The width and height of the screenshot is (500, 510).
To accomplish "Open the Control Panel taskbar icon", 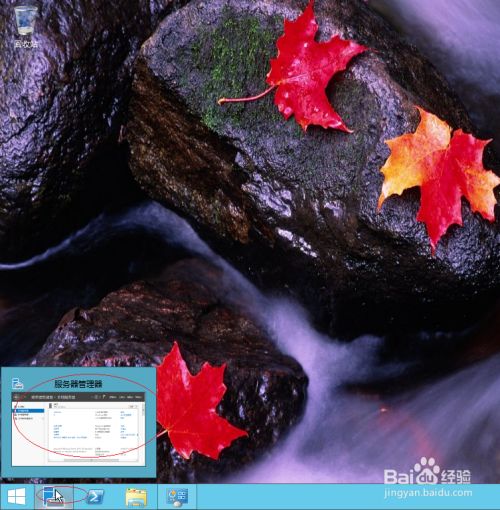I will pos(177,497).
